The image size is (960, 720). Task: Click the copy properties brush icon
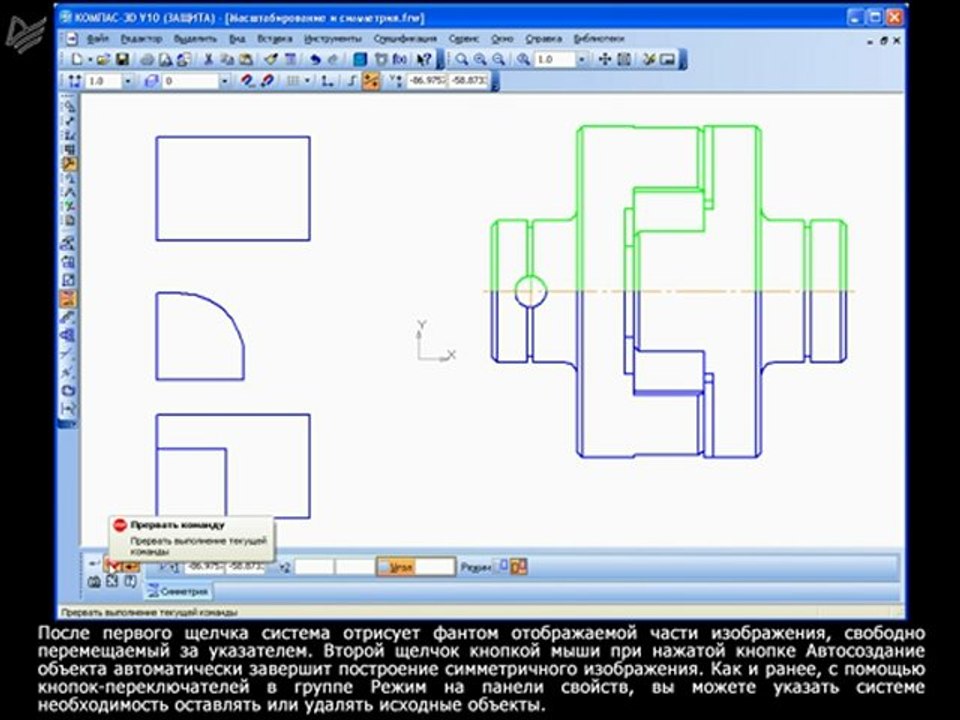coord(271,59)
